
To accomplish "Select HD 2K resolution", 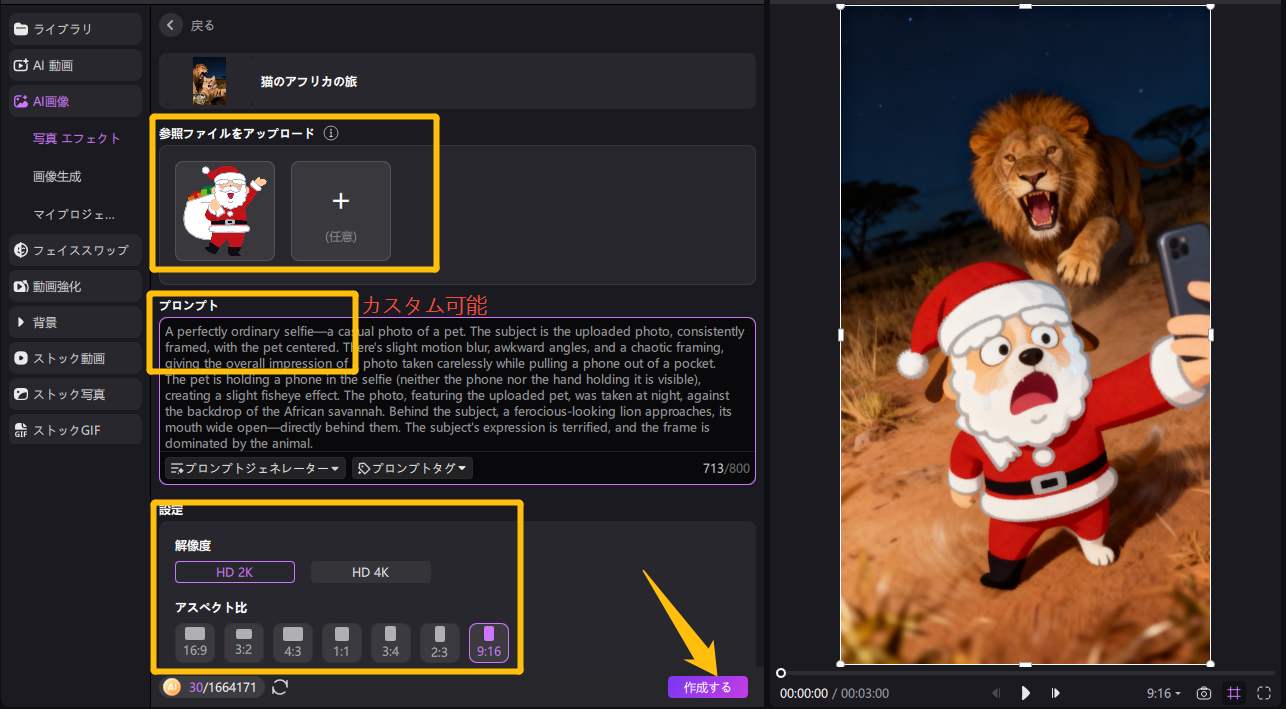I will coord(235,572).
